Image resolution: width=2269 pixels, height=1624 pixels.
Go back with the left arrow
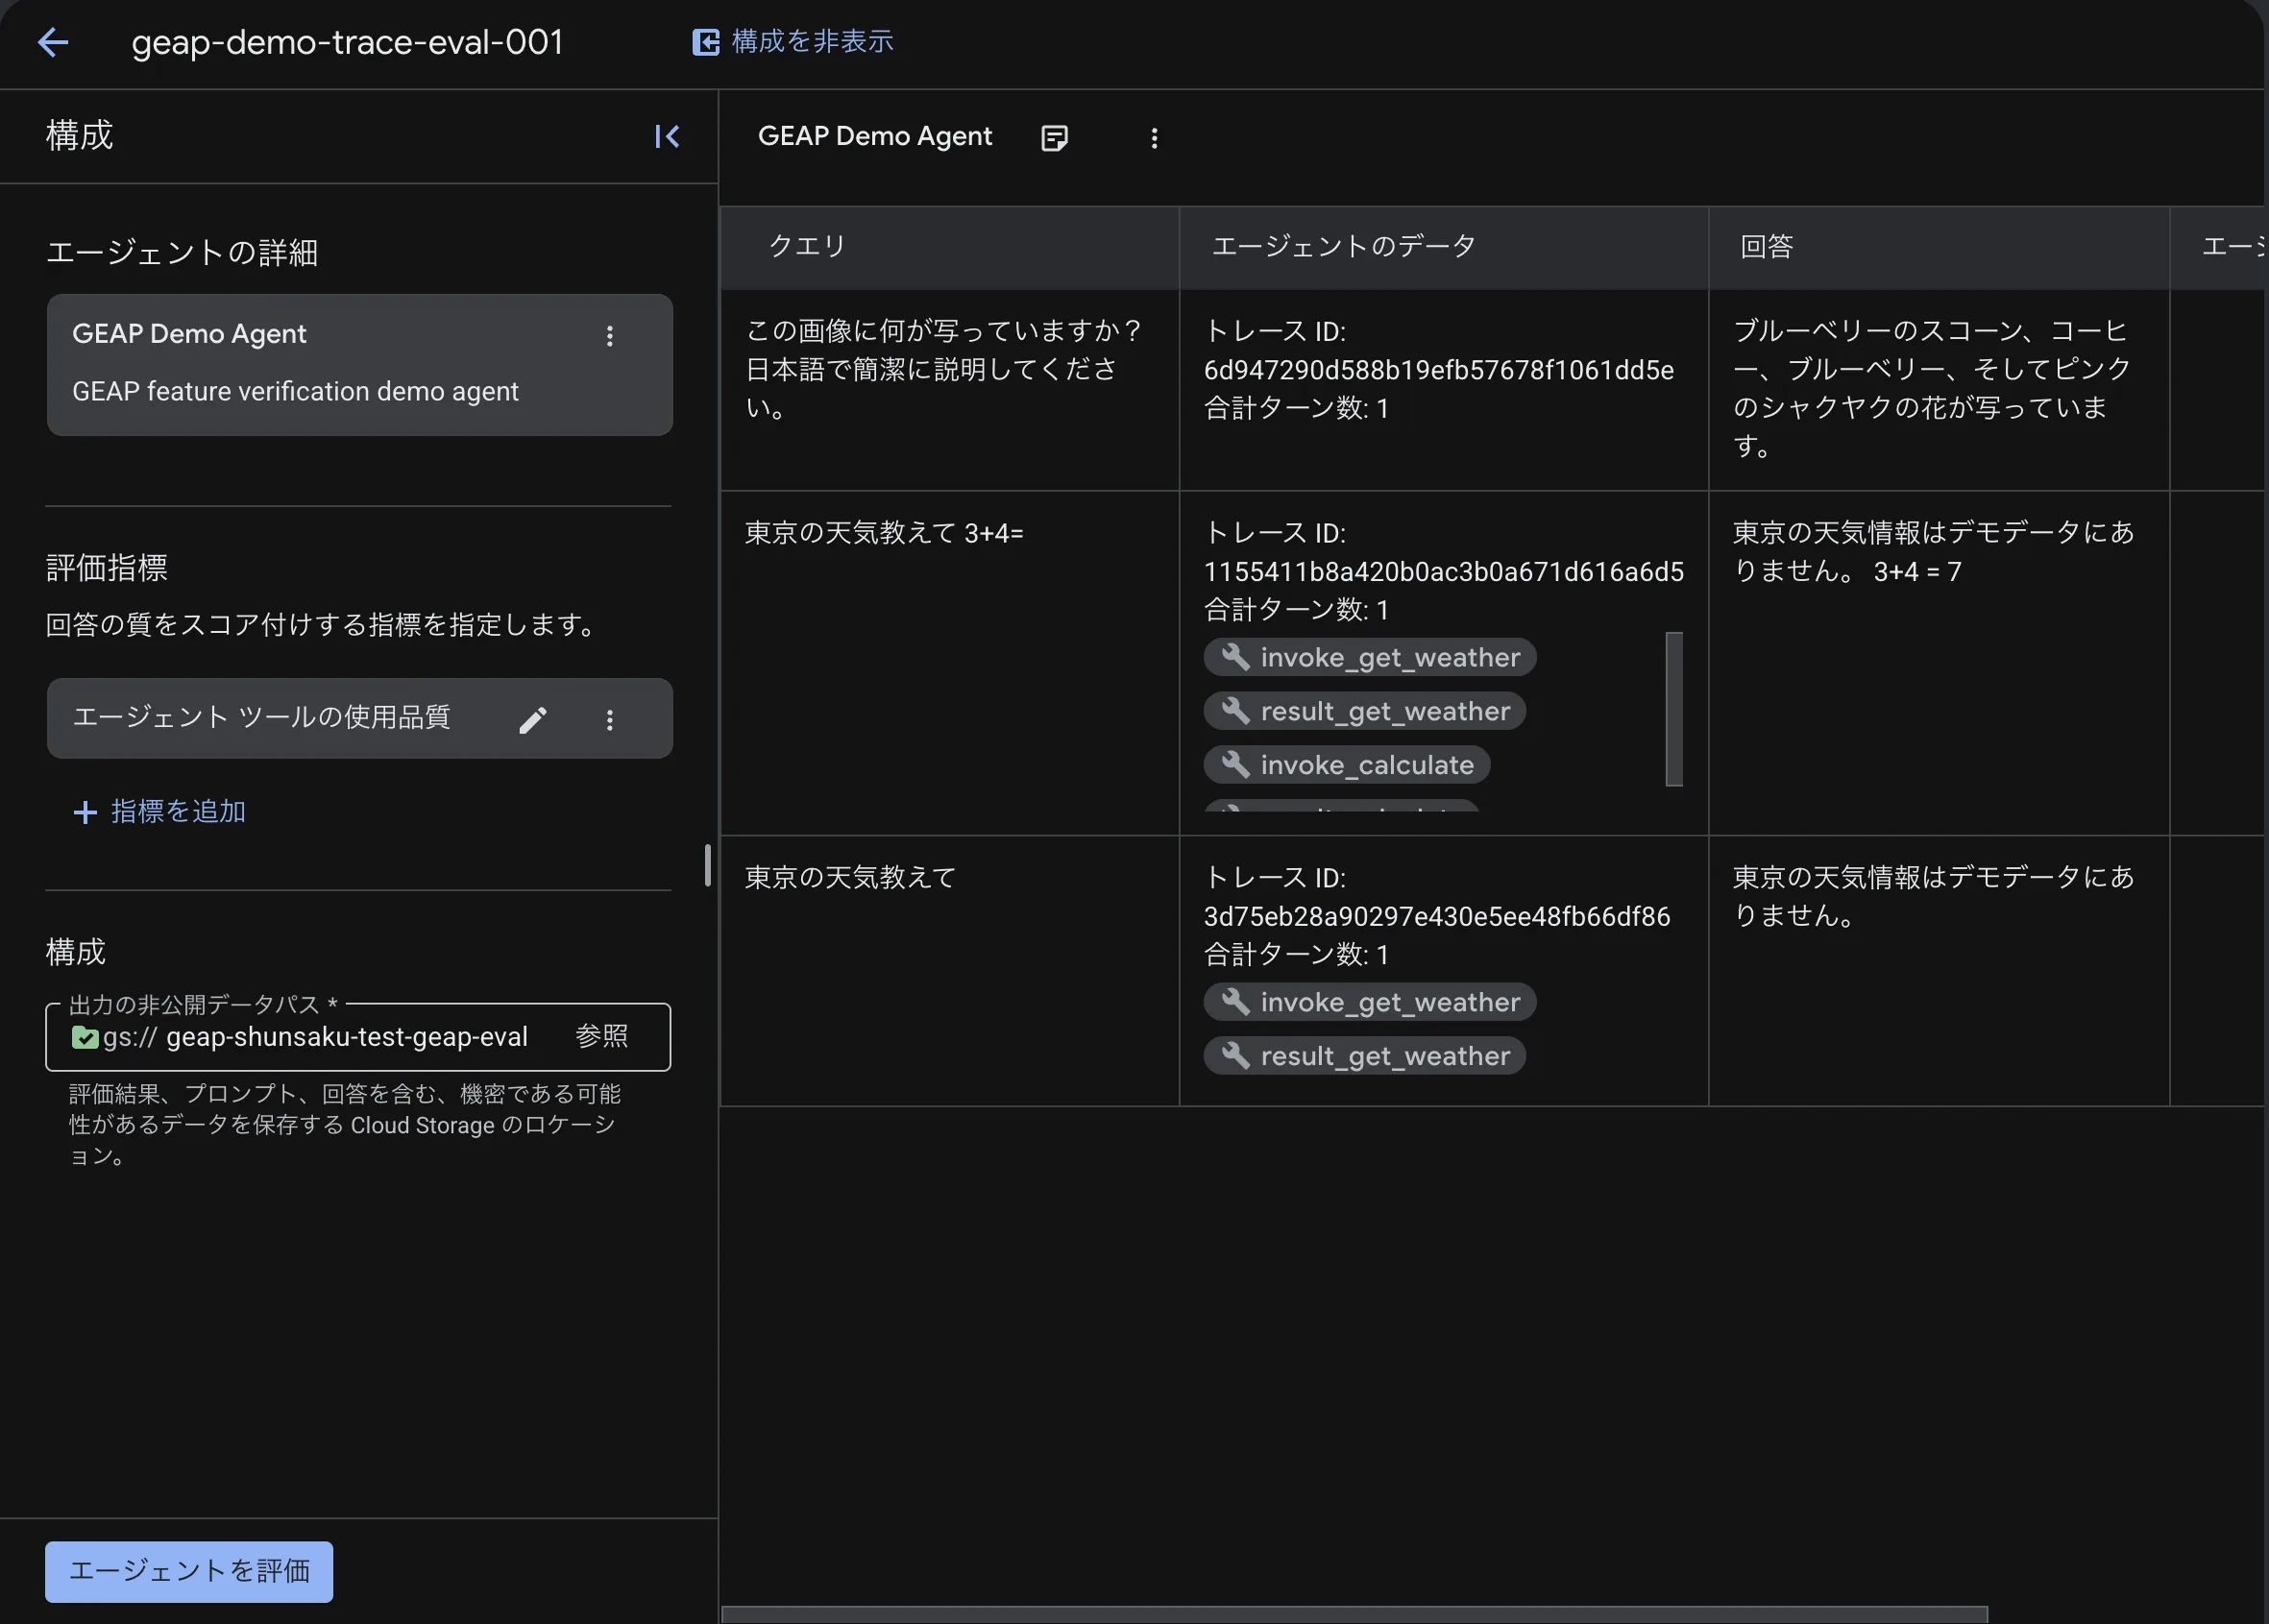pyautogui.click(x=52, y=42)
